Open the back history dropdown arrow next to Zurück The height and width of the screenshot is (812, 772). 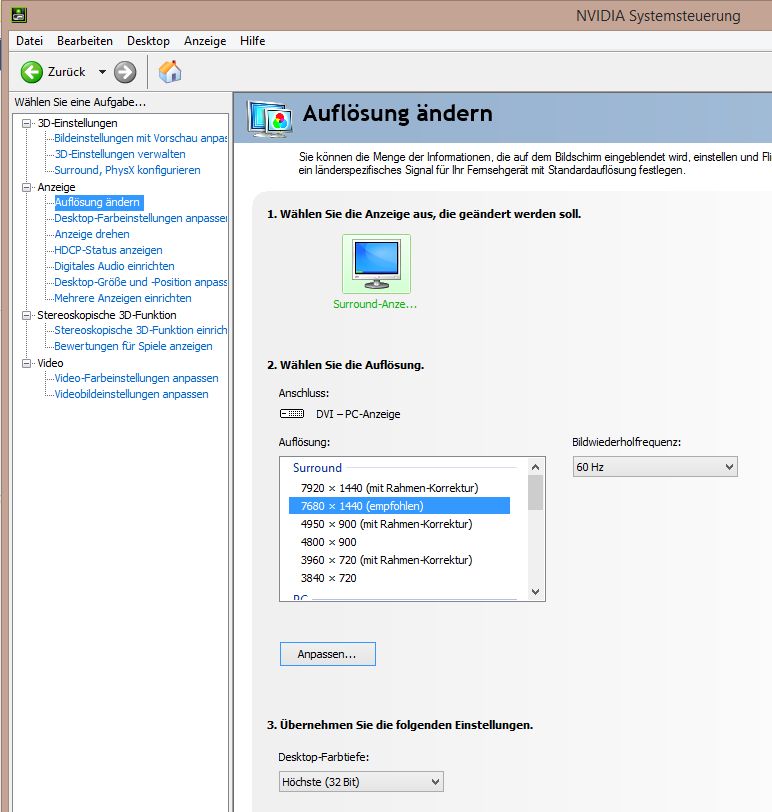102,72
